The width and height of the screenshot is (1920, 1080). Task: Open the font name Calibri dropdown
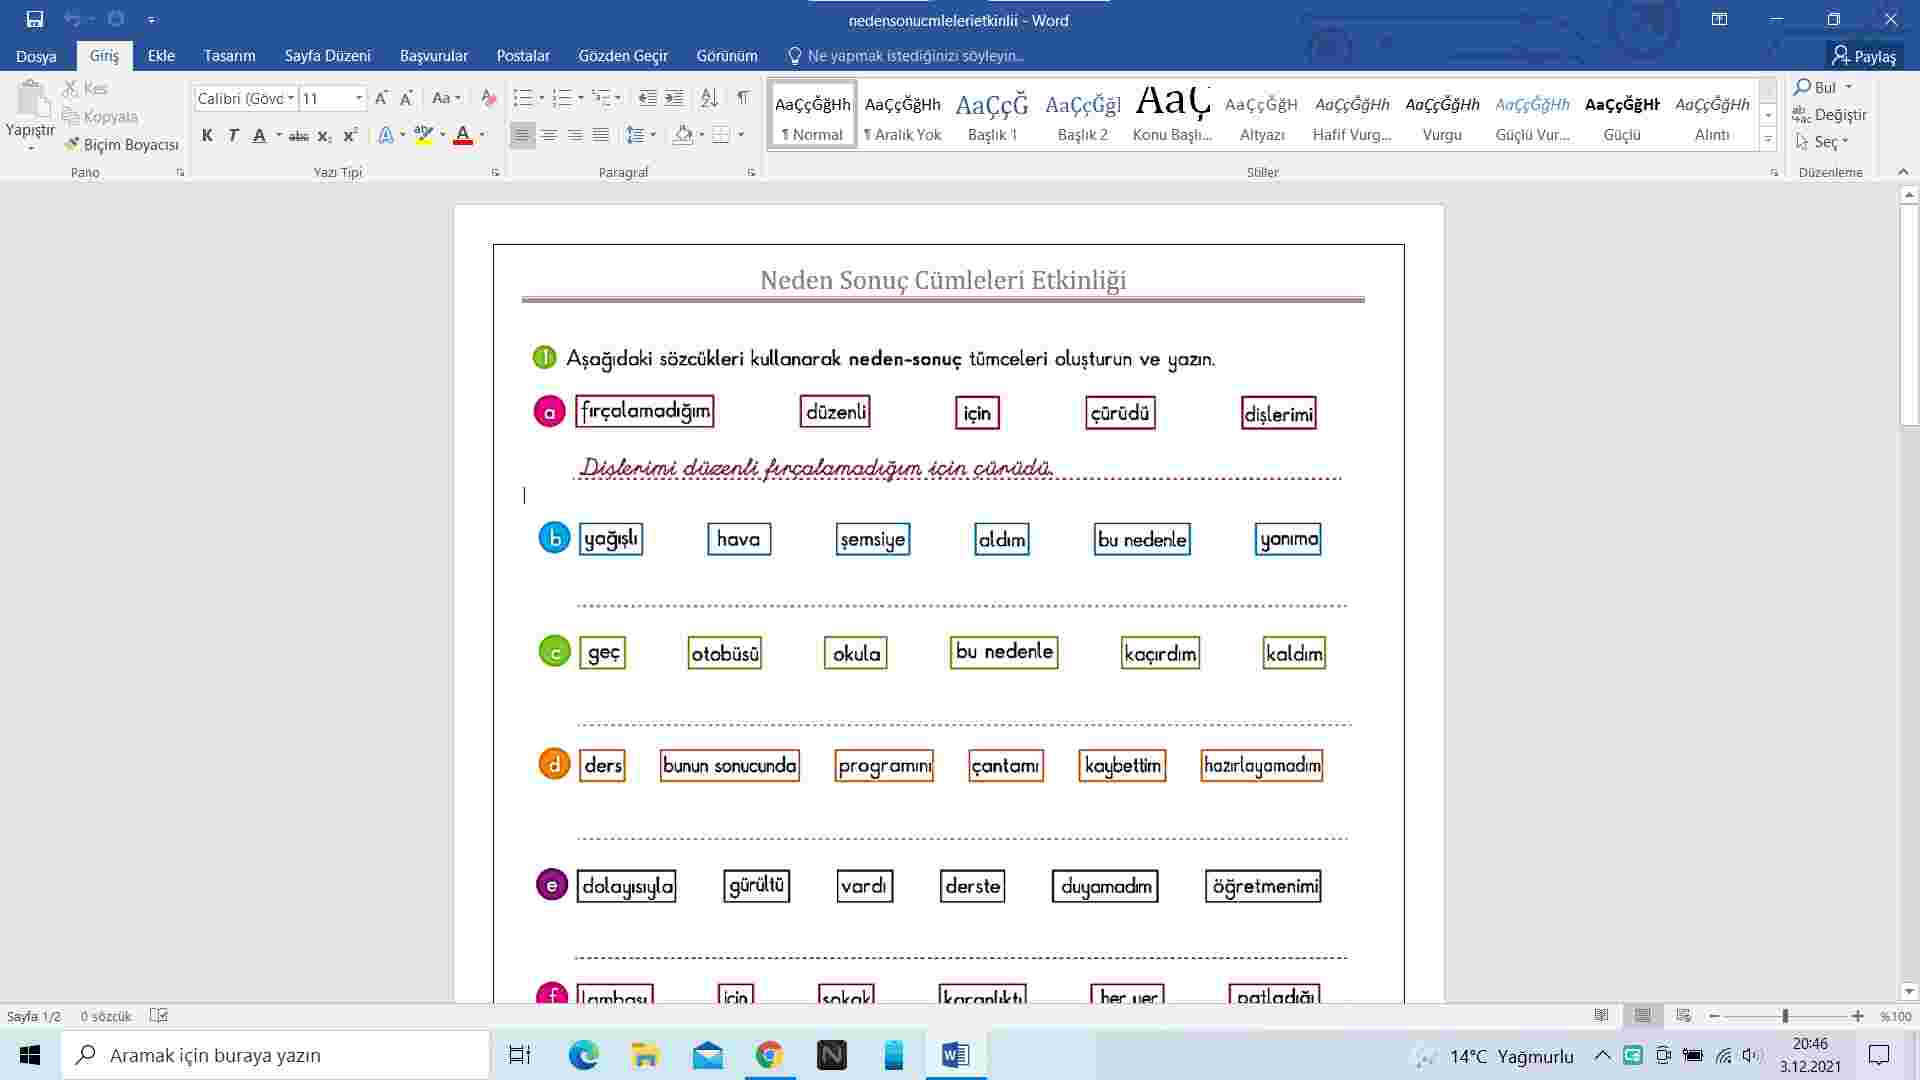click(x=291, y=98)
